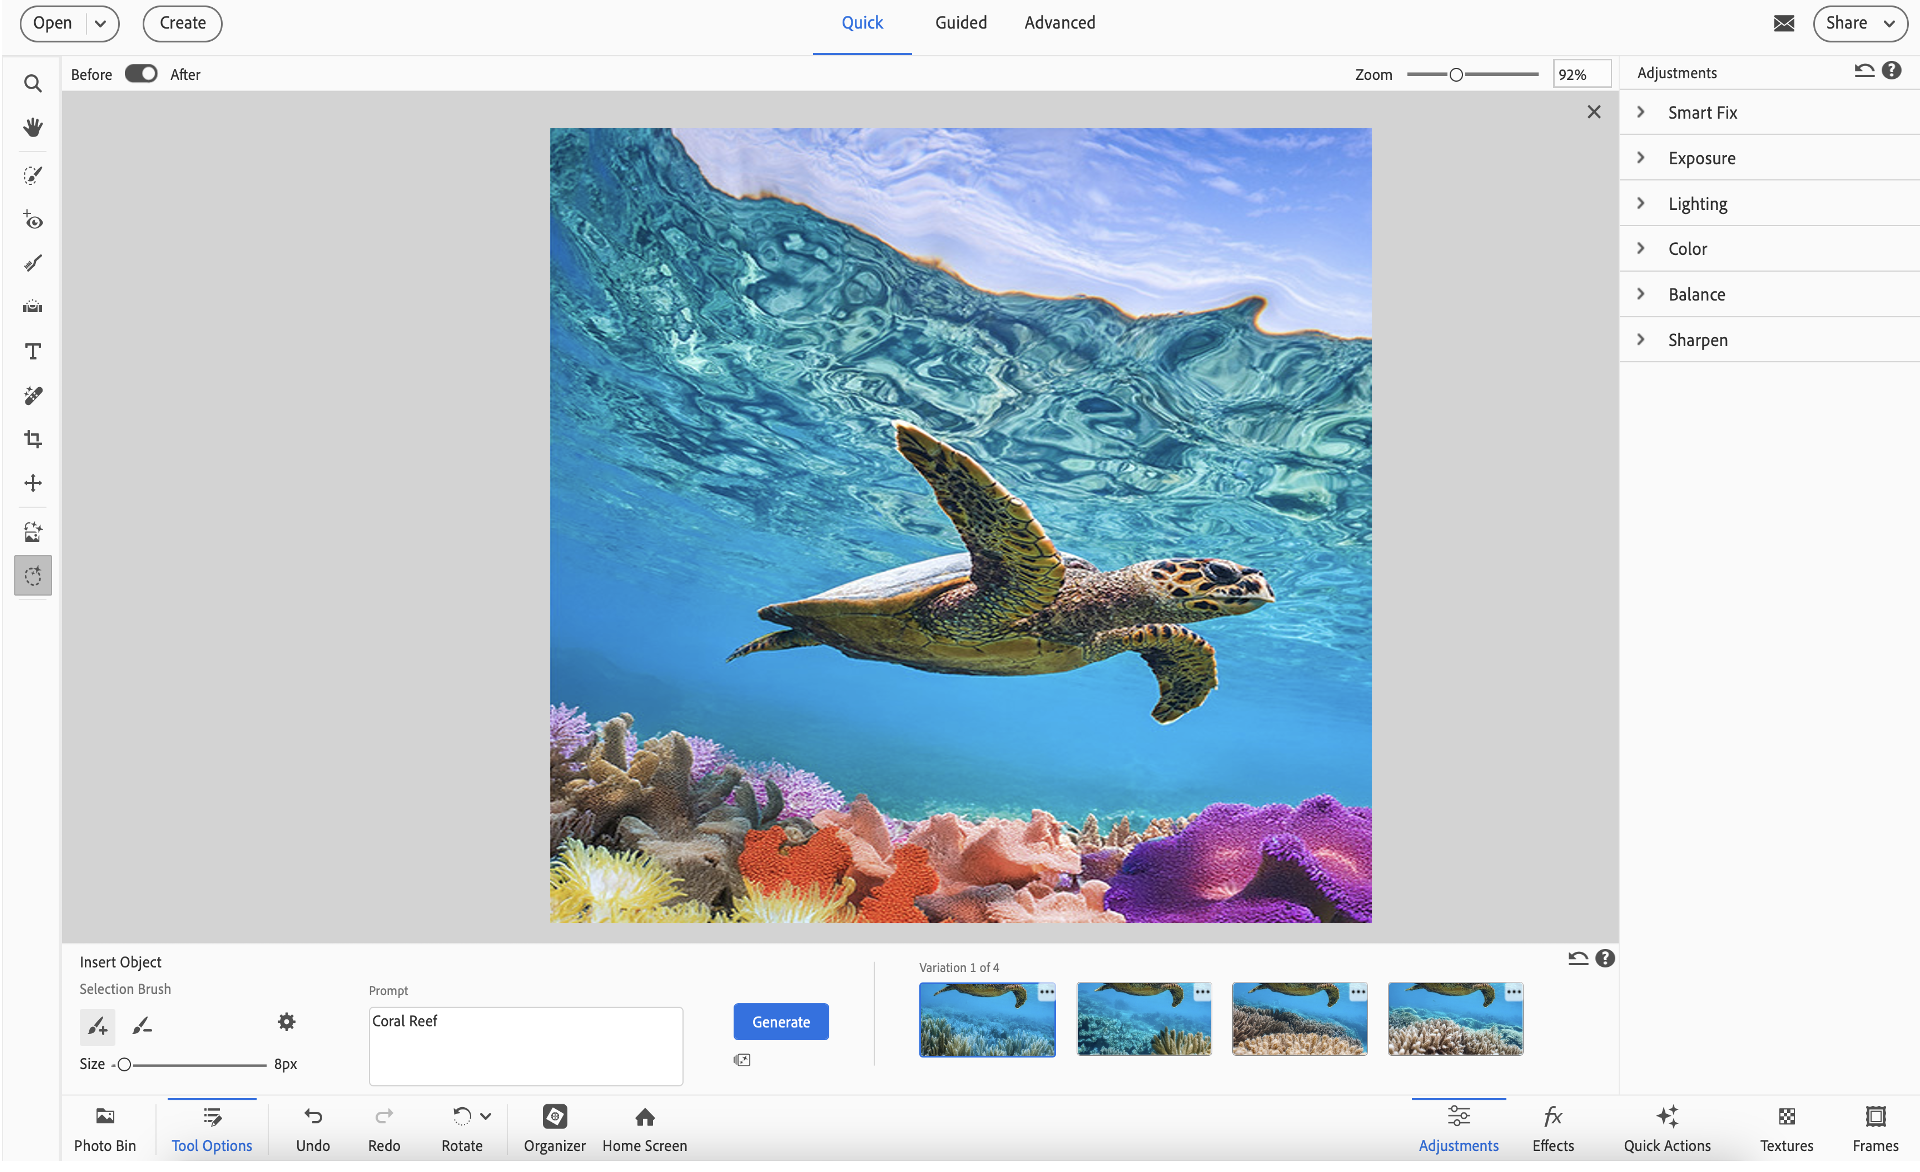Open the Organizer
1920x1172 pixels.
[555, 1127]
